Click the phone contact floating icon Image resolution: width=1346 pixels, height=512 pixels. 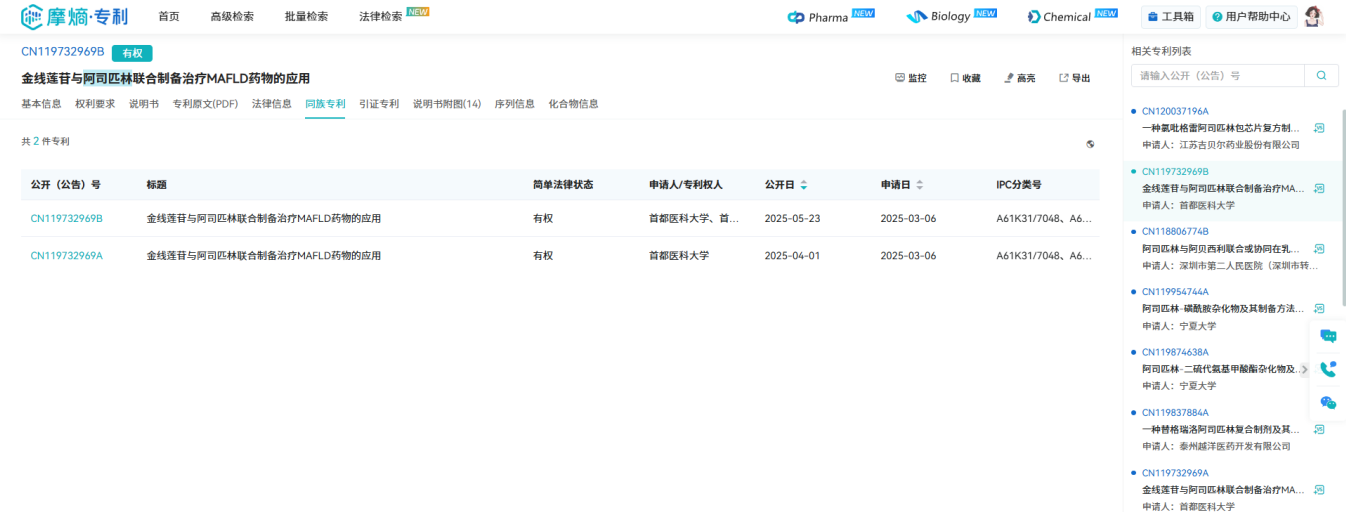[1328, 369]
